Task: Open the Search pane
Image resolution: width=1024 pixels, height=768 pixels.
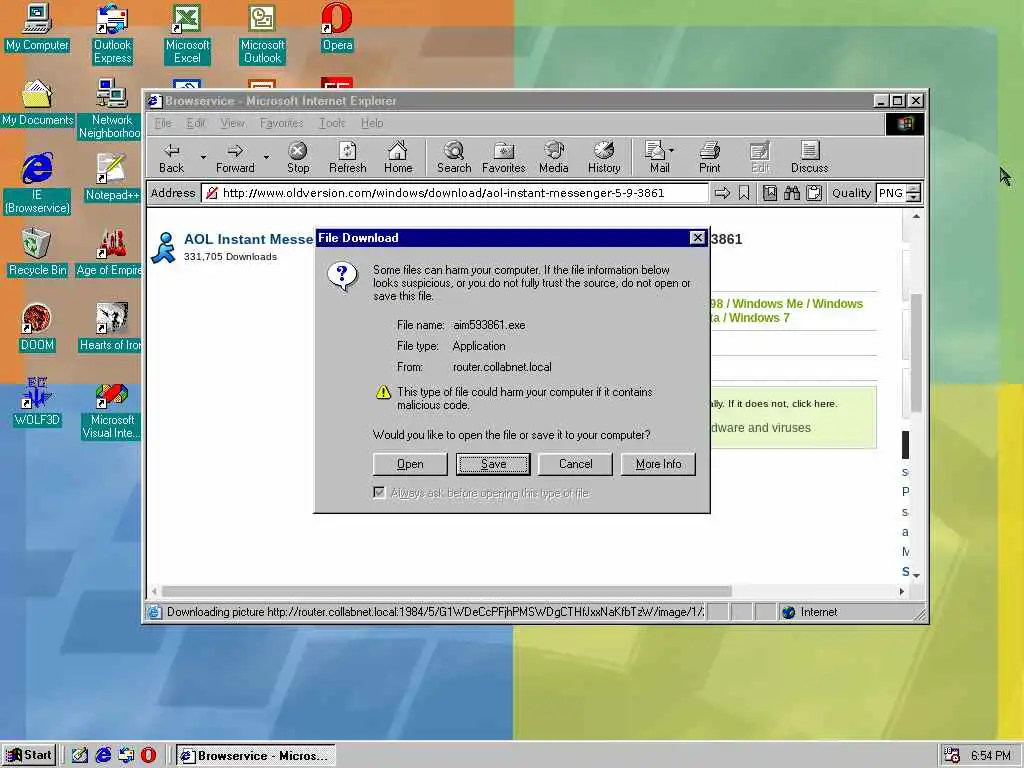Action: click(x=454, y=157)
